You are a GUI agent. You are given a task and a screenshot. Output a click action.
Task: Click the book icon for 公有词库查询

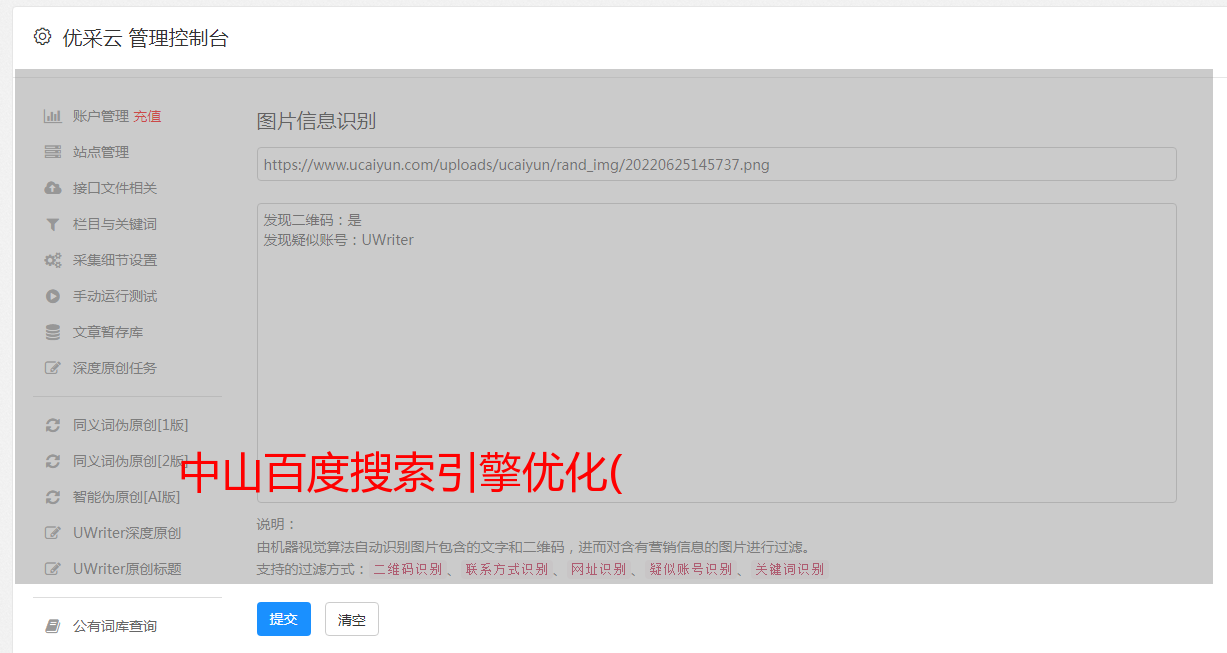click(x=53, y=626)
